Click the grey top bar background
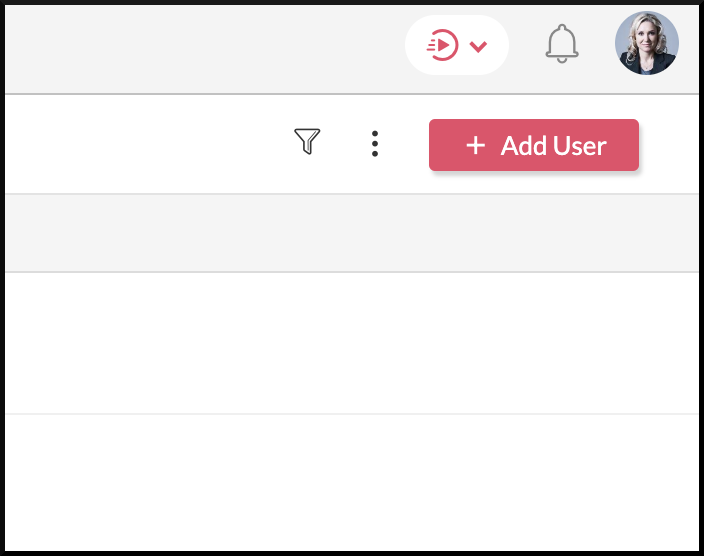The image size is (704, 556). (200, 46)
